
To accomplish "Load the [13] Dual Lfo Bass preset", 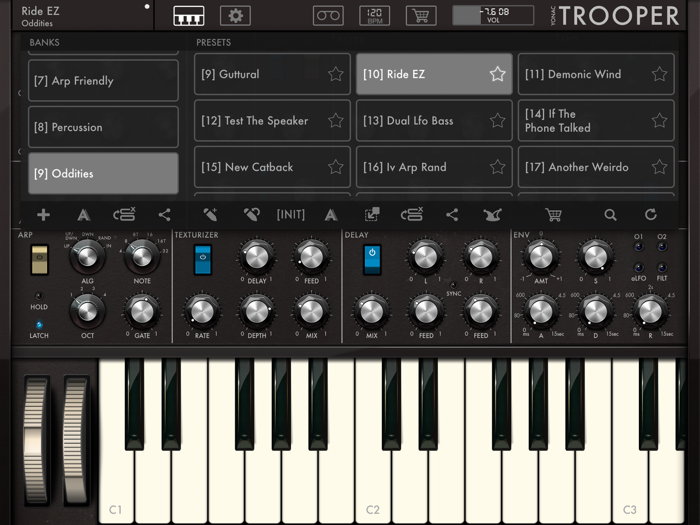I will (x=434, y=121).
